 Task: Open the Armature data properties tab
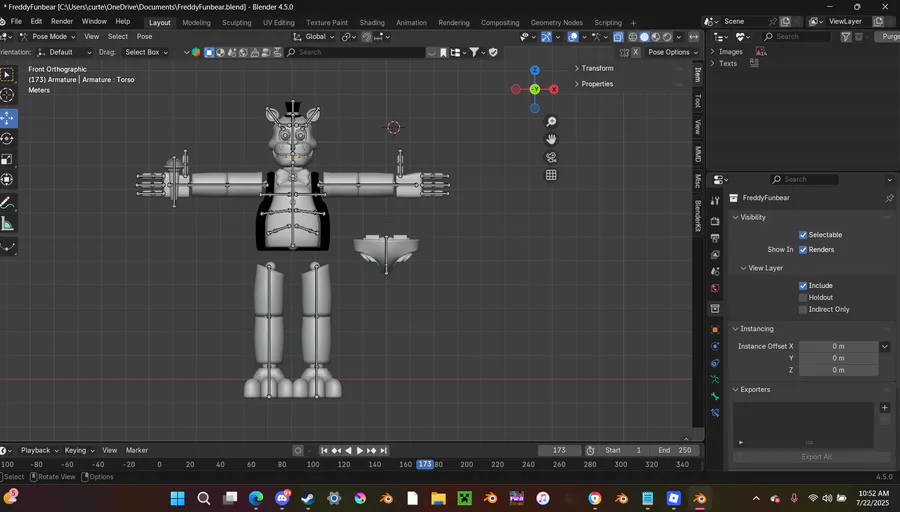coord(715,379)
